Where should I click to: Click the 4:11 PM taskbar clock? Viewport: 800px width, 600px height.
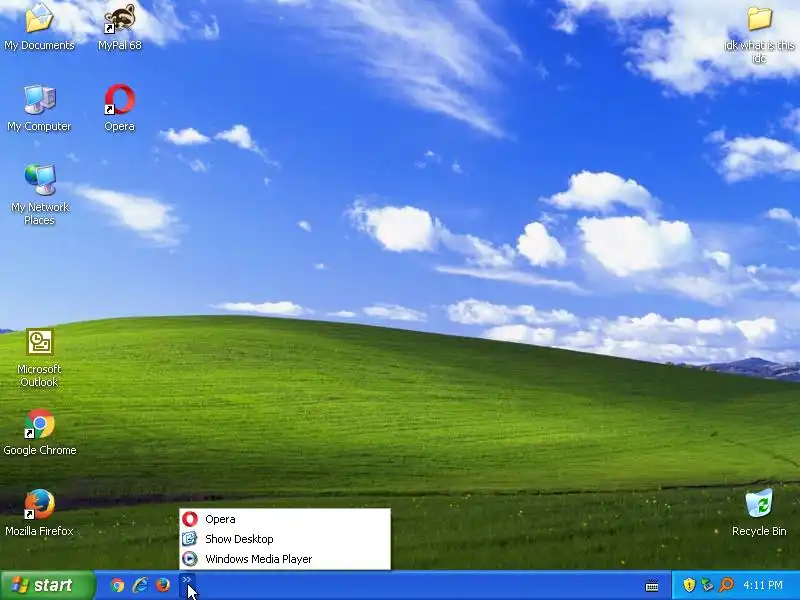coord(763,585)
